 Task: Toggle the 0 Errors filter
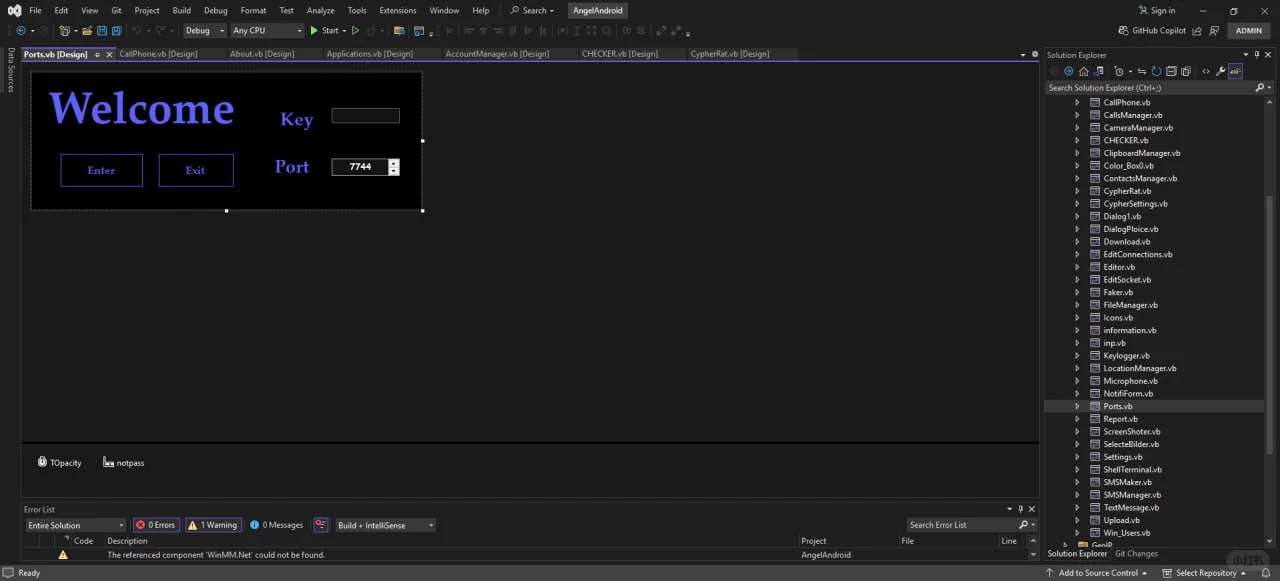pos(156,525)
